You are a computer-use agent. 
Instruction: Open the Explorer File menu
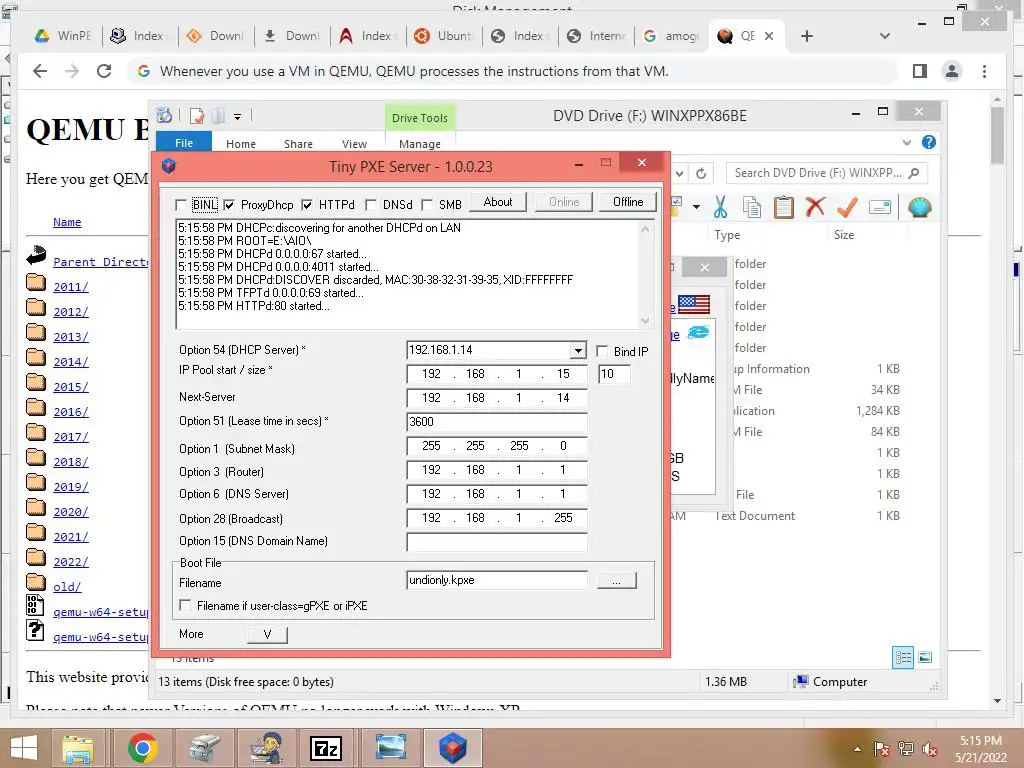pyautogui.click(x=184, y=143)
